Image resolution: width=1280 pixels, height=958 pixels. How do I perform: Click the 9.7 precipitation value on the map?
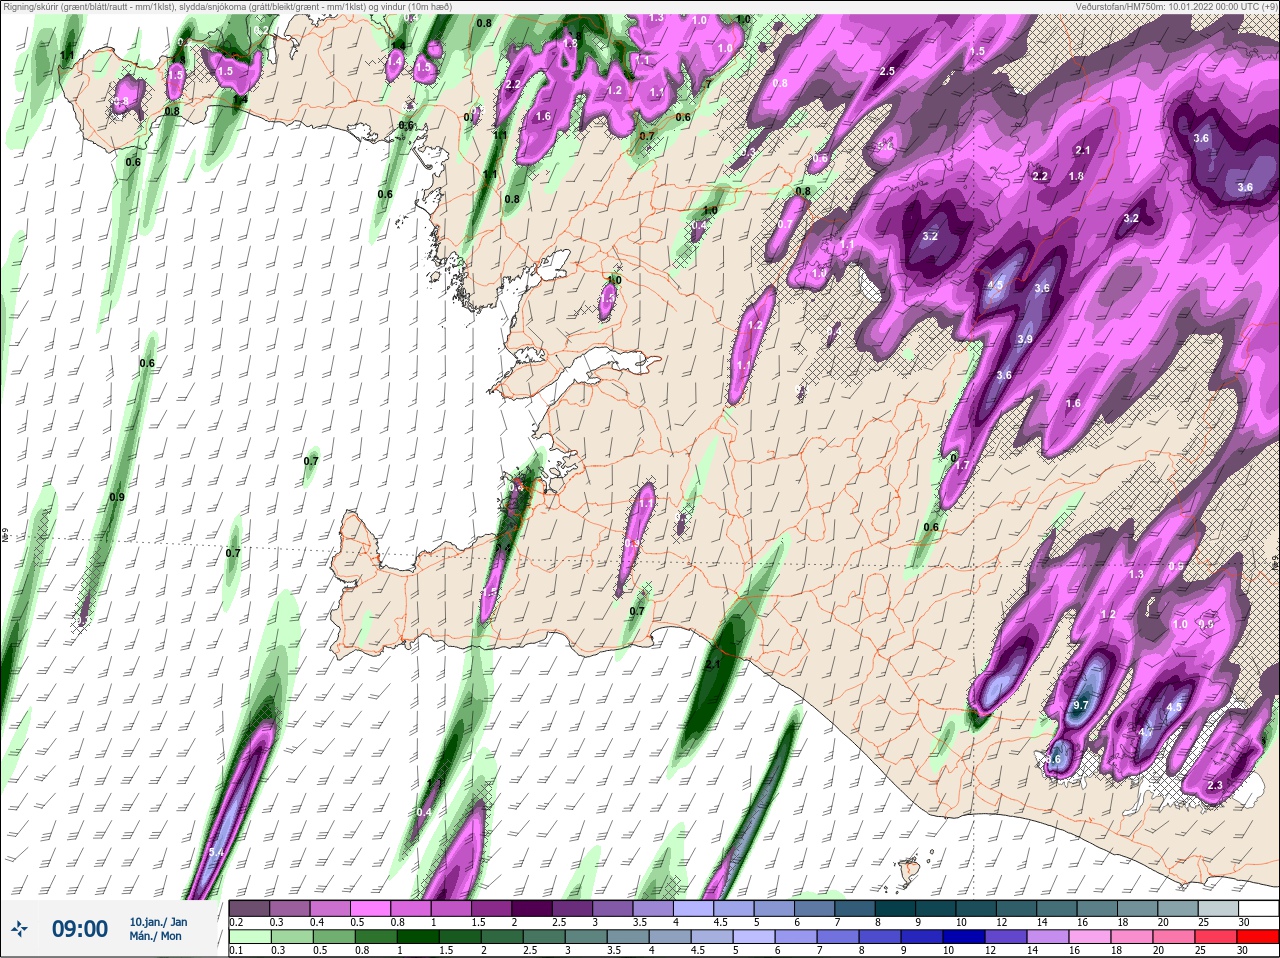[x=1080, y=705]
